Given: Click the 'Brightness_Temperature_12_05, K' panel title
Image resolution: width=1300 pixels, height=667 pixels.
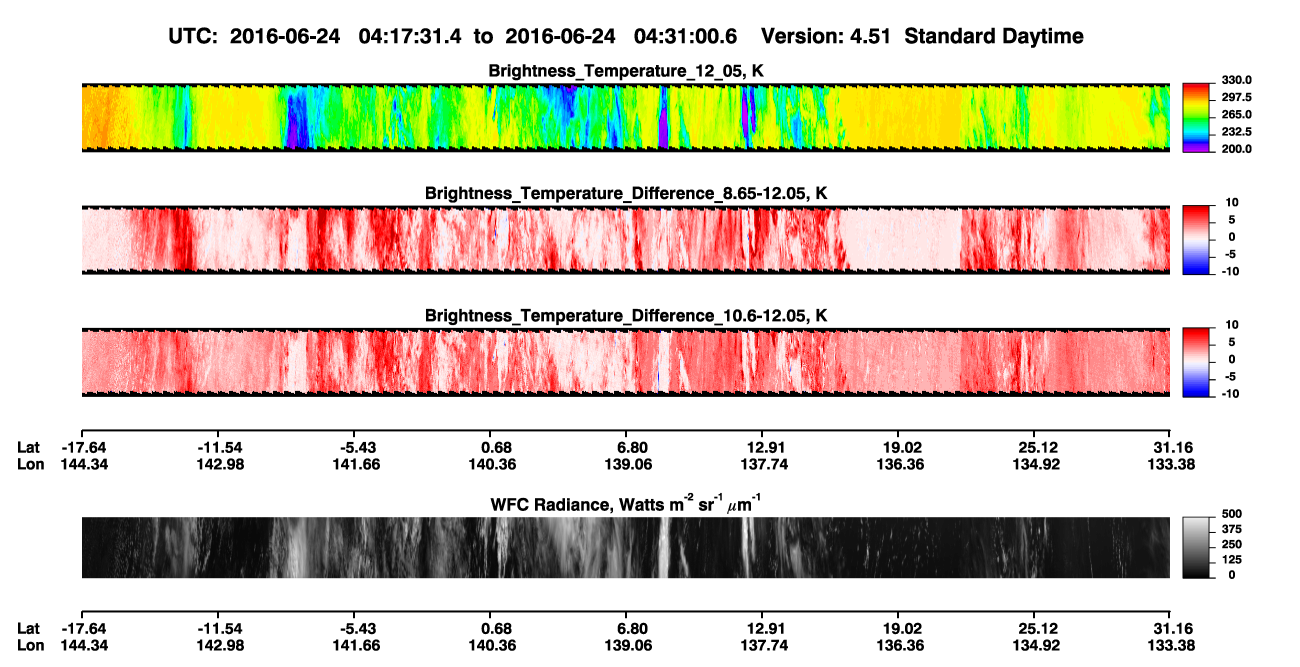Looking at the screenshot, I should click(627, 71).
